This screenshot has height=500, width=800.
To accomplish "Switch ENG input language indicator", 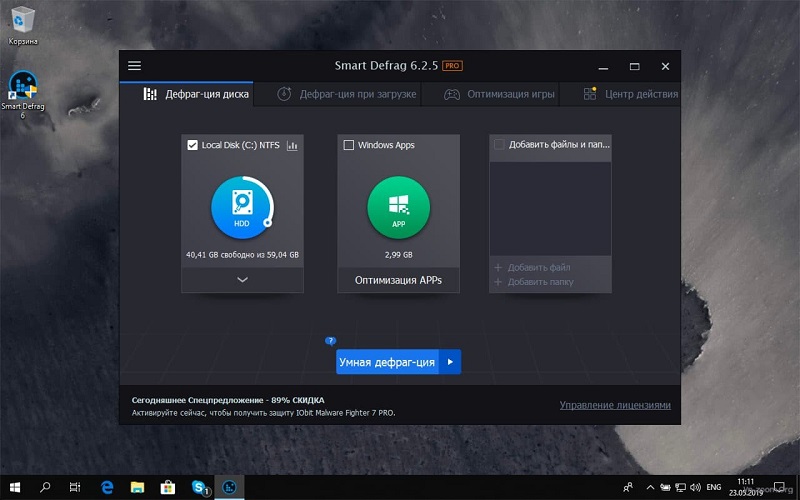I will [x=714, y=487].
